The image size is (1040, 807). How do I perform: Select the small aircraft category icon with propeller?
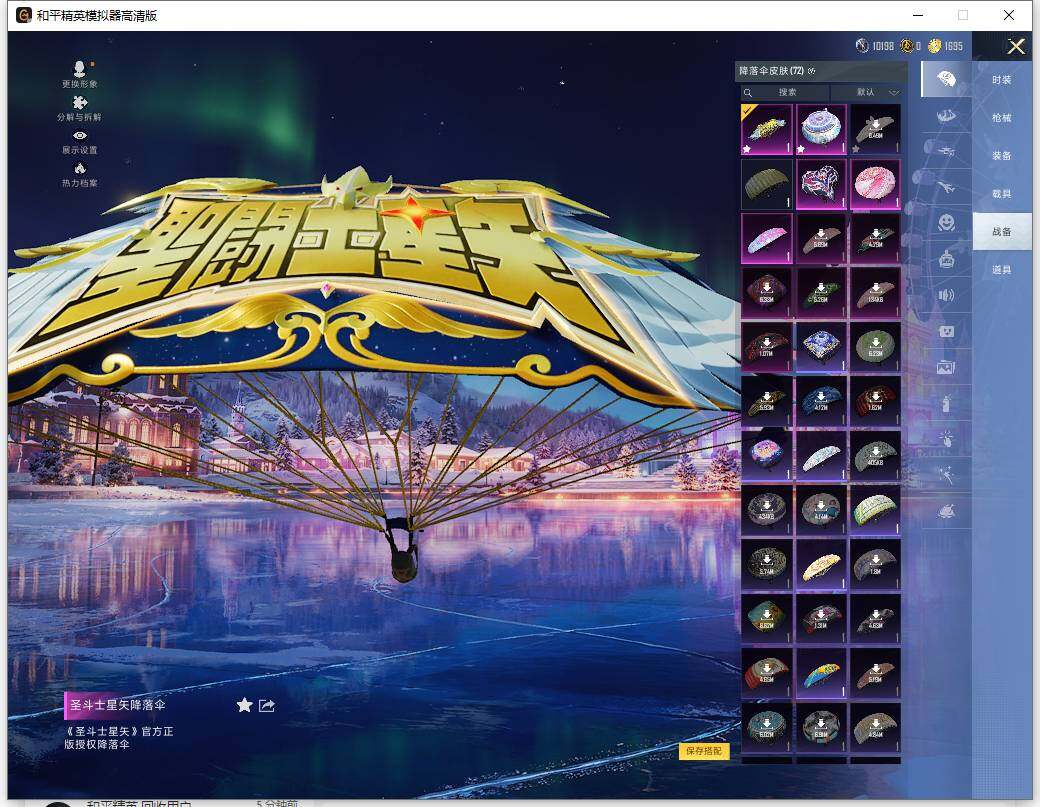click(946, 152)
